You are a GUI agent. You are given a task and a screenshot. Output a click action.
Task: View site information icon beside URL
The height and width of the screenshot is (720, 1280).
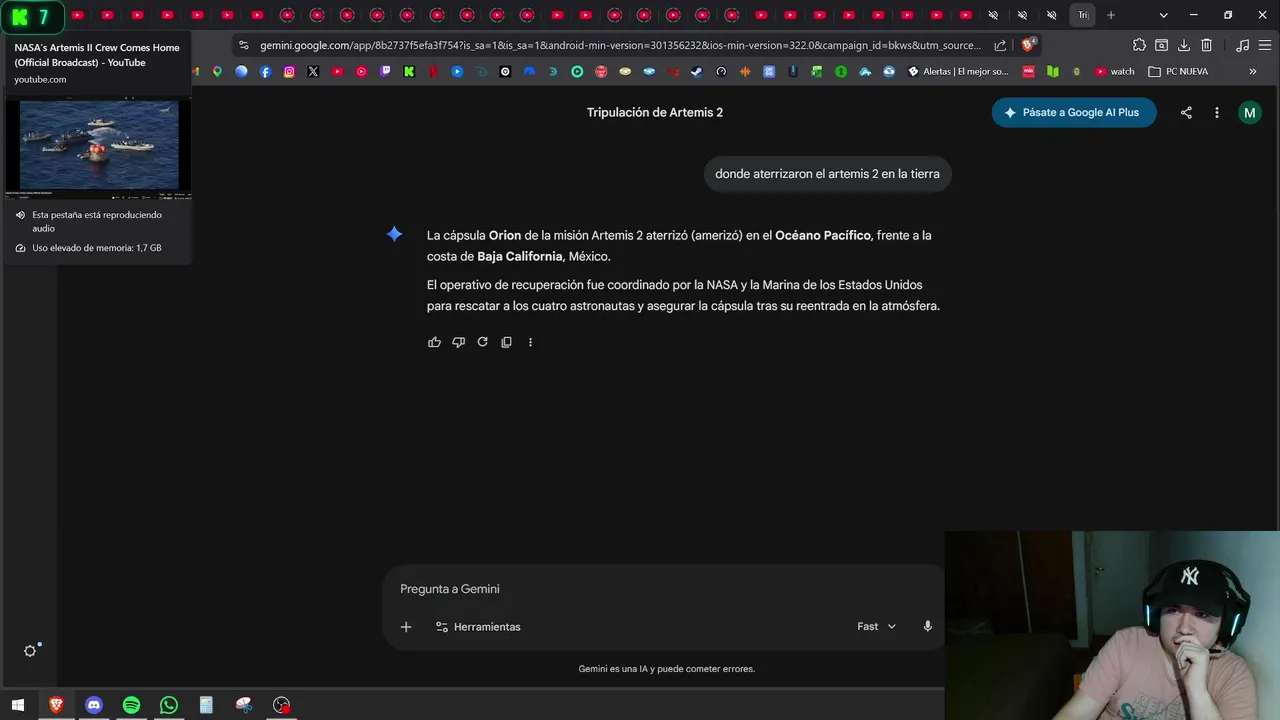tap(243, 45)
